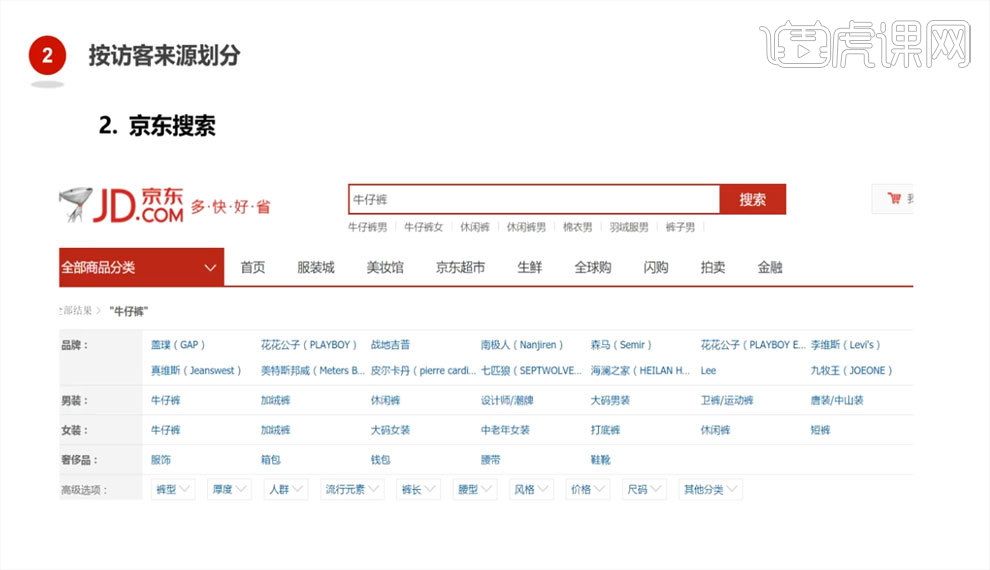Open the shopping cart icon

(x=894, y=198)
